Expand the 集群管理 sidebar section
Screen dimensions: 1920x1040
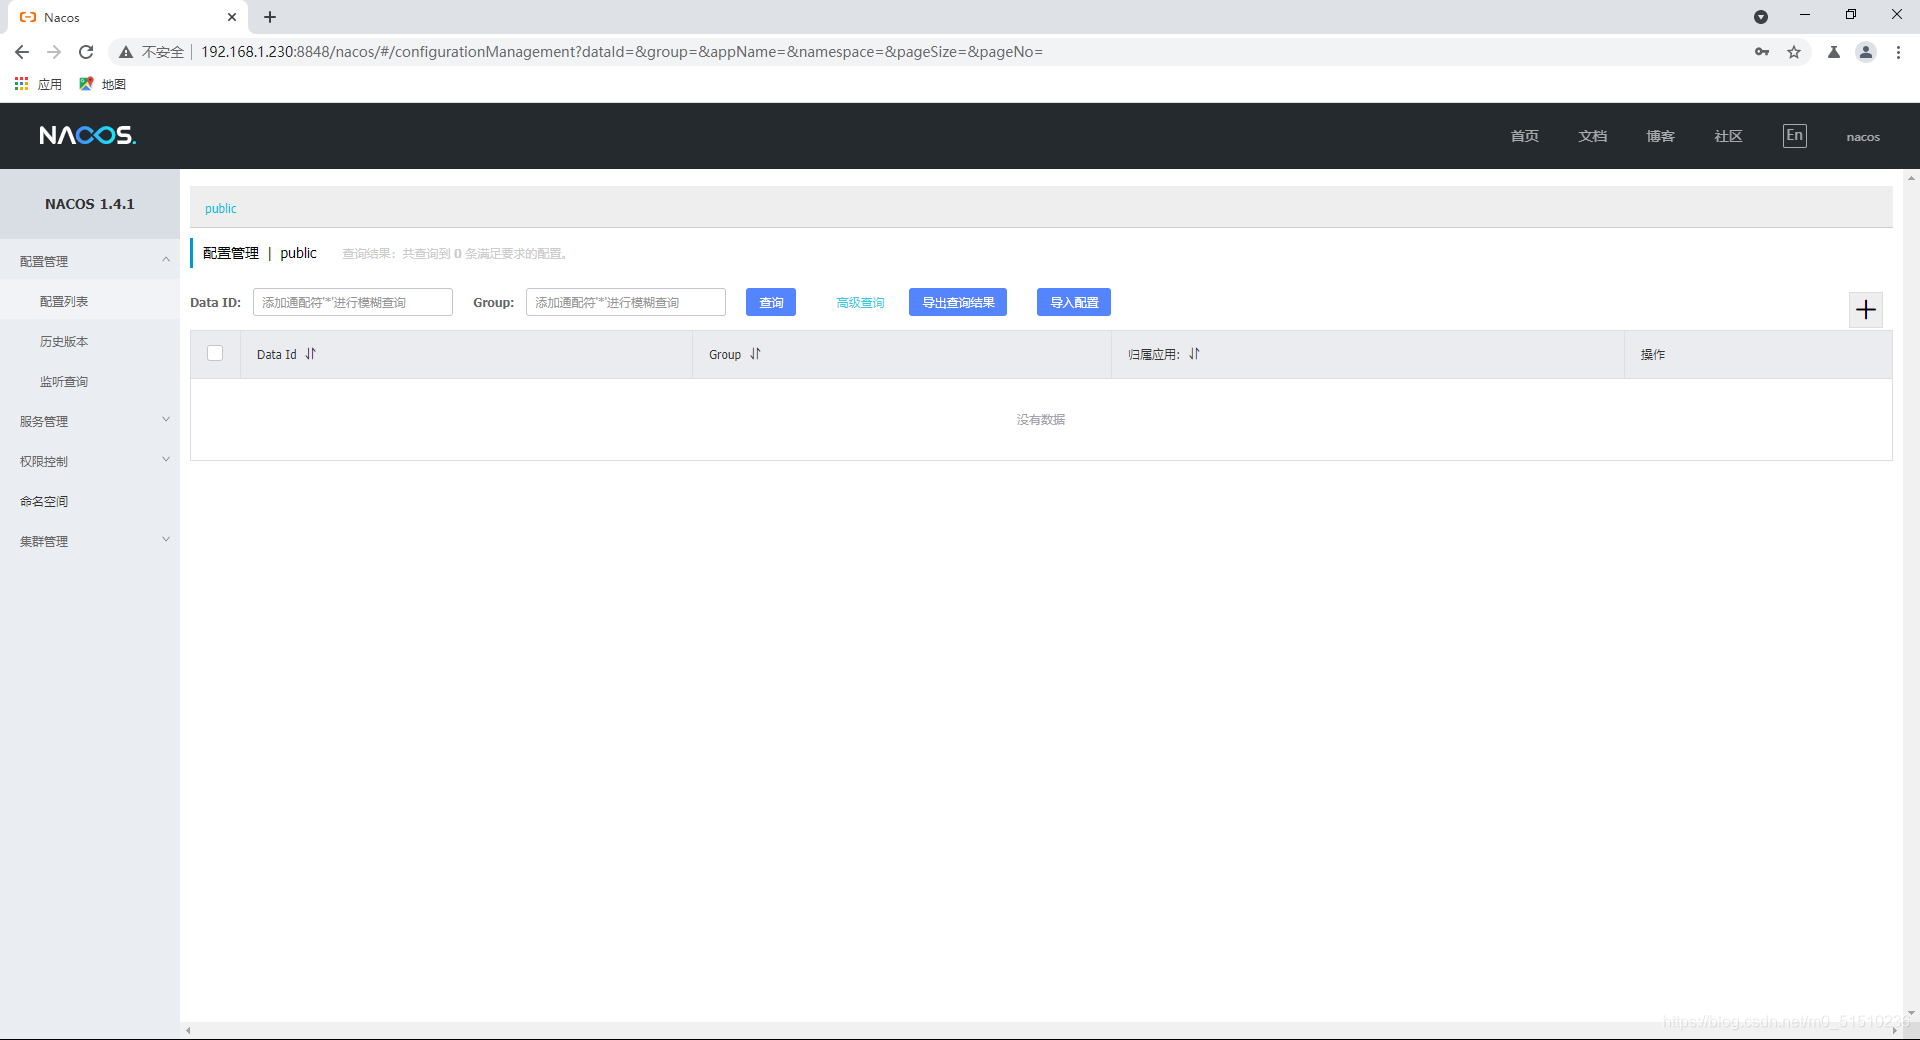(90, 541)
